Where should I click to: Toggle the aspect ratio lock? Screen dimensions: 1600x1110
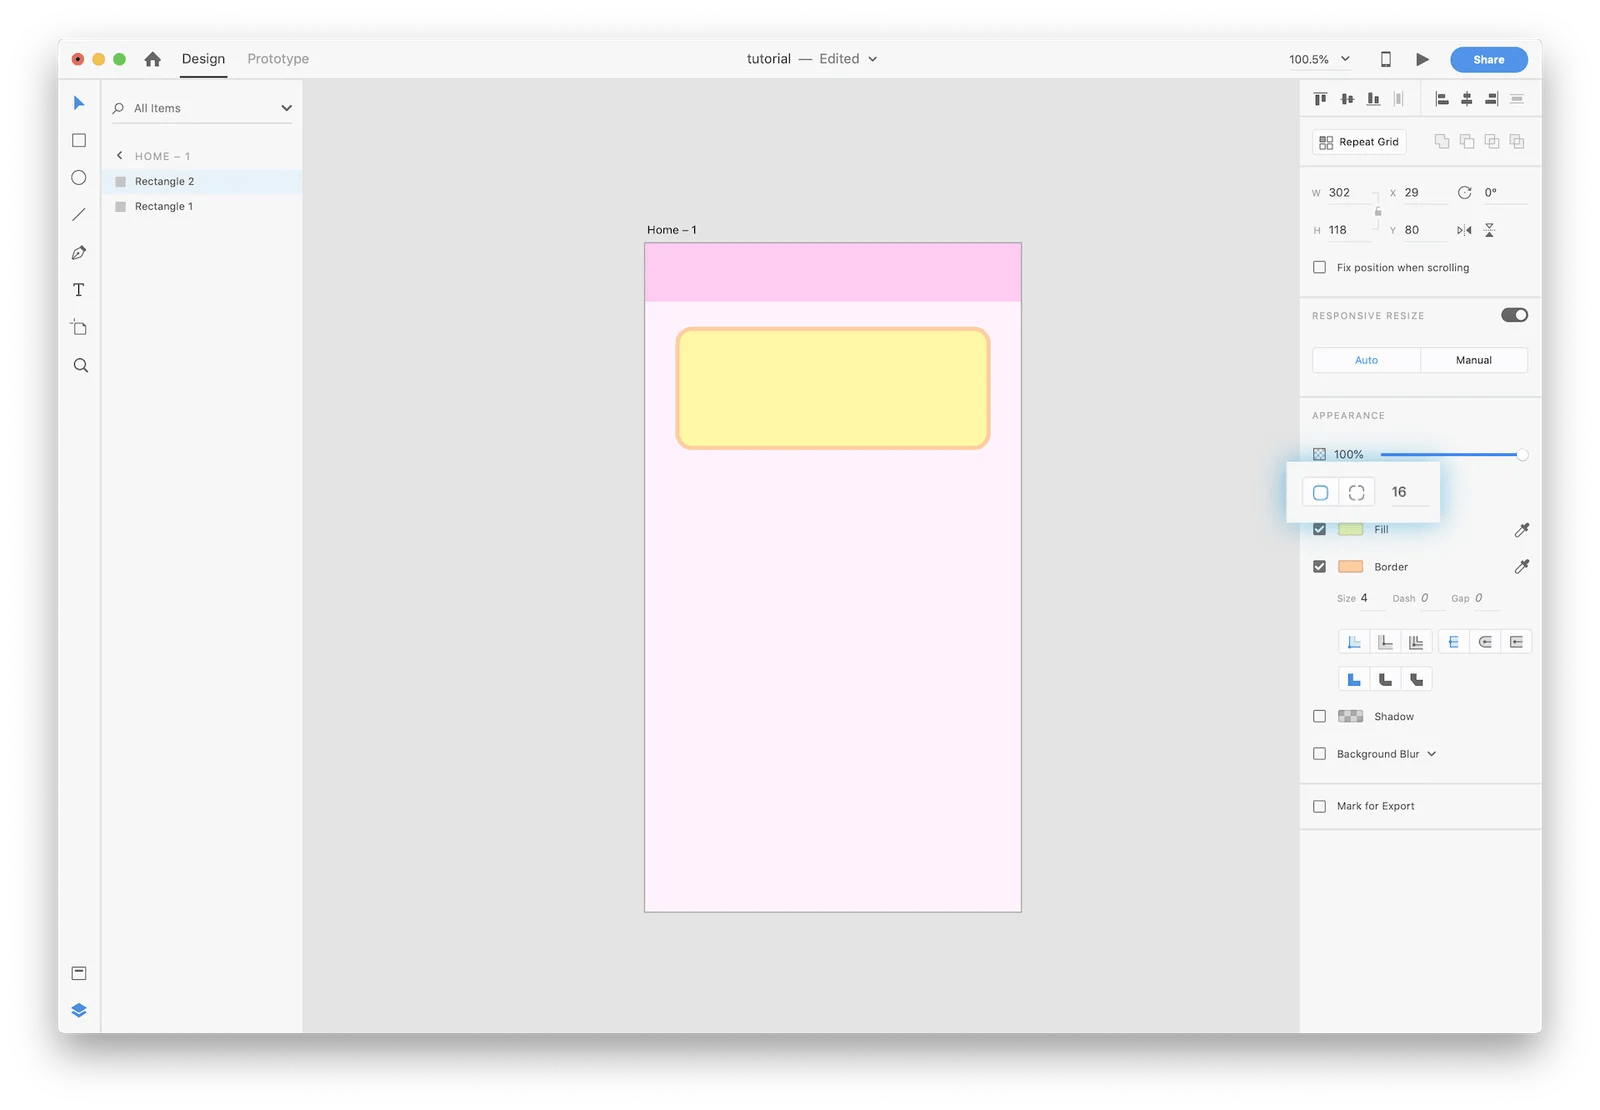pos(1378,212)
